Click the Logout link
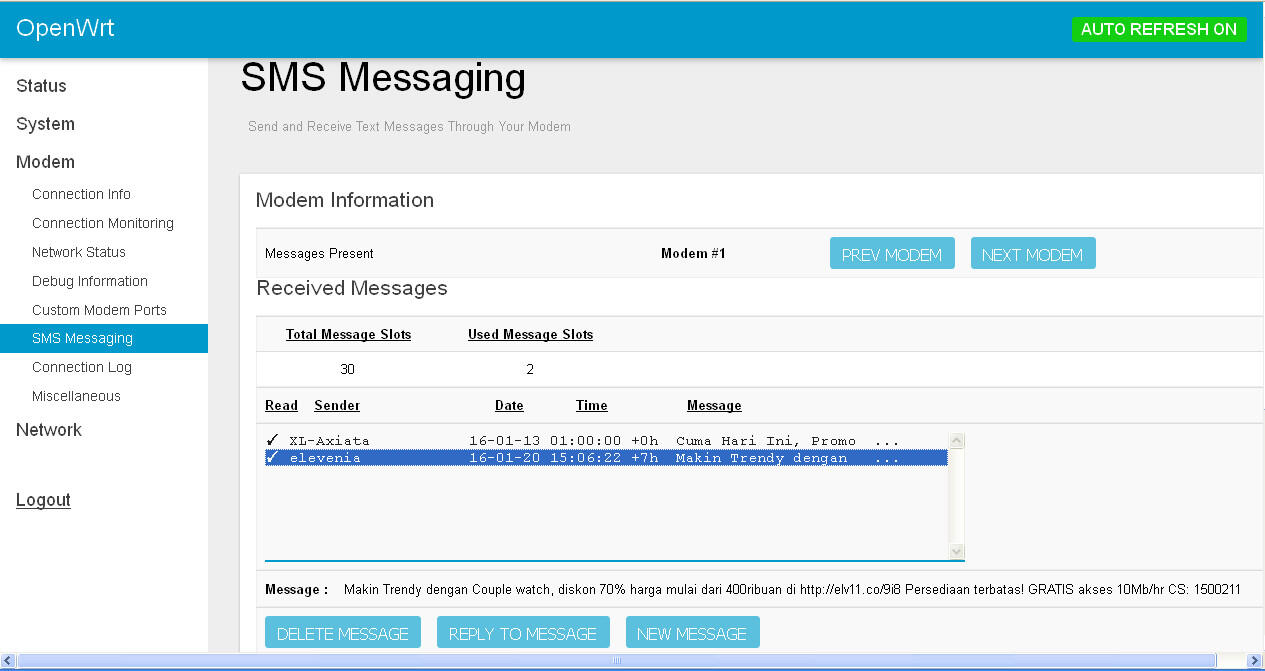The width and height of the screenshot is (1265, 671). [x=43, y=500]
